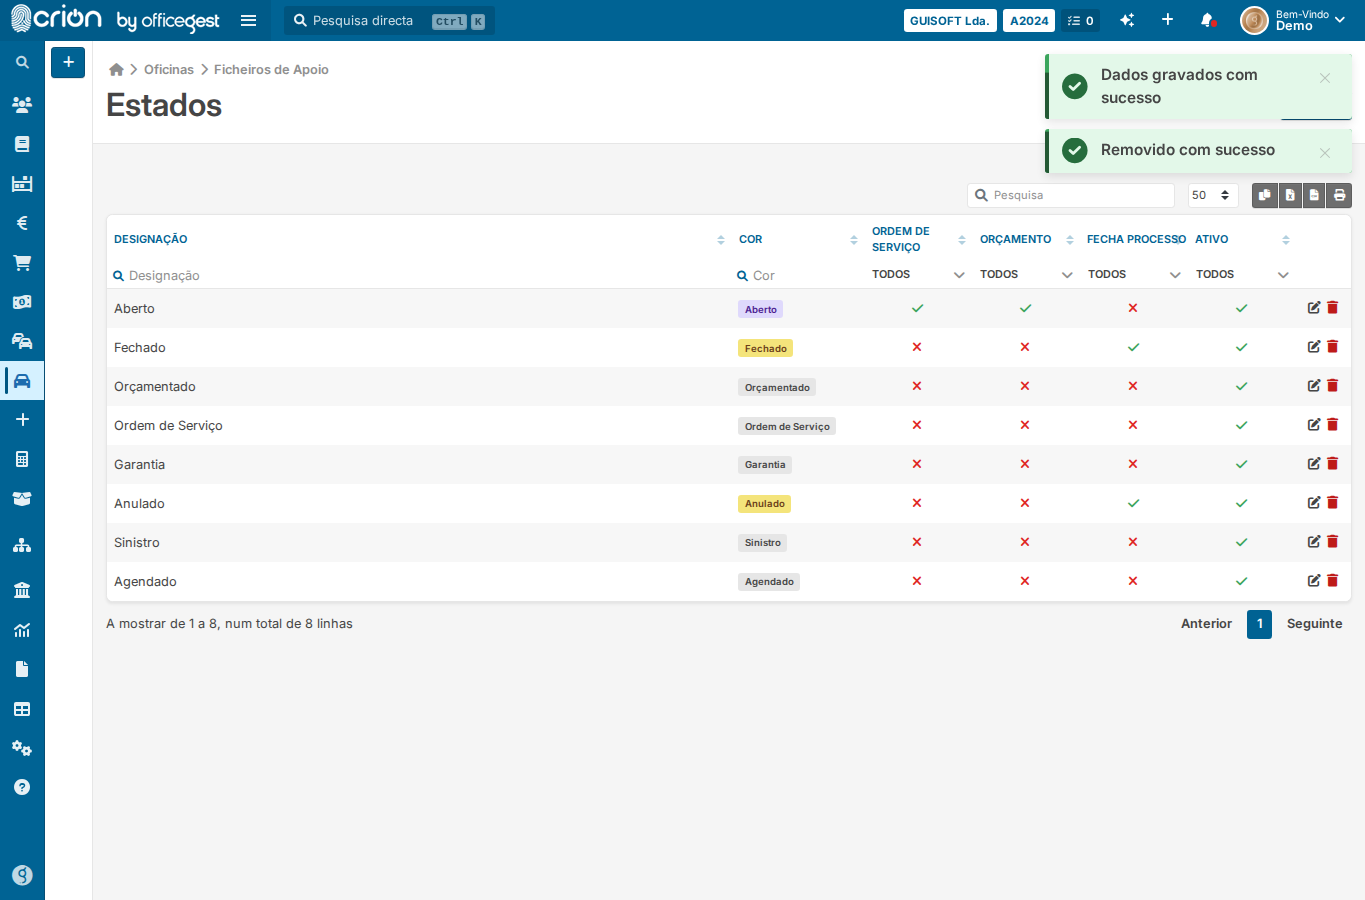This screenshot has height=900, width=1365.
Task: Open the Fecha Processo TODOS filter
Action: point(1133,274)
